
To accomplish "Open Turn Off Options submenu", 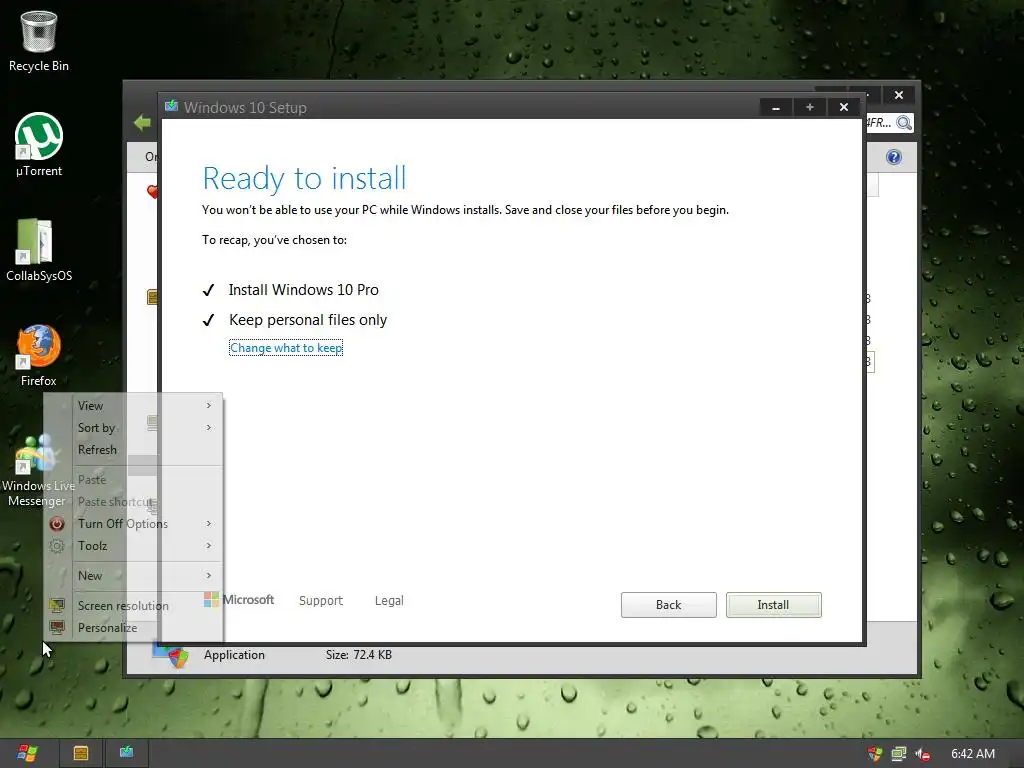I will (134, 524).
